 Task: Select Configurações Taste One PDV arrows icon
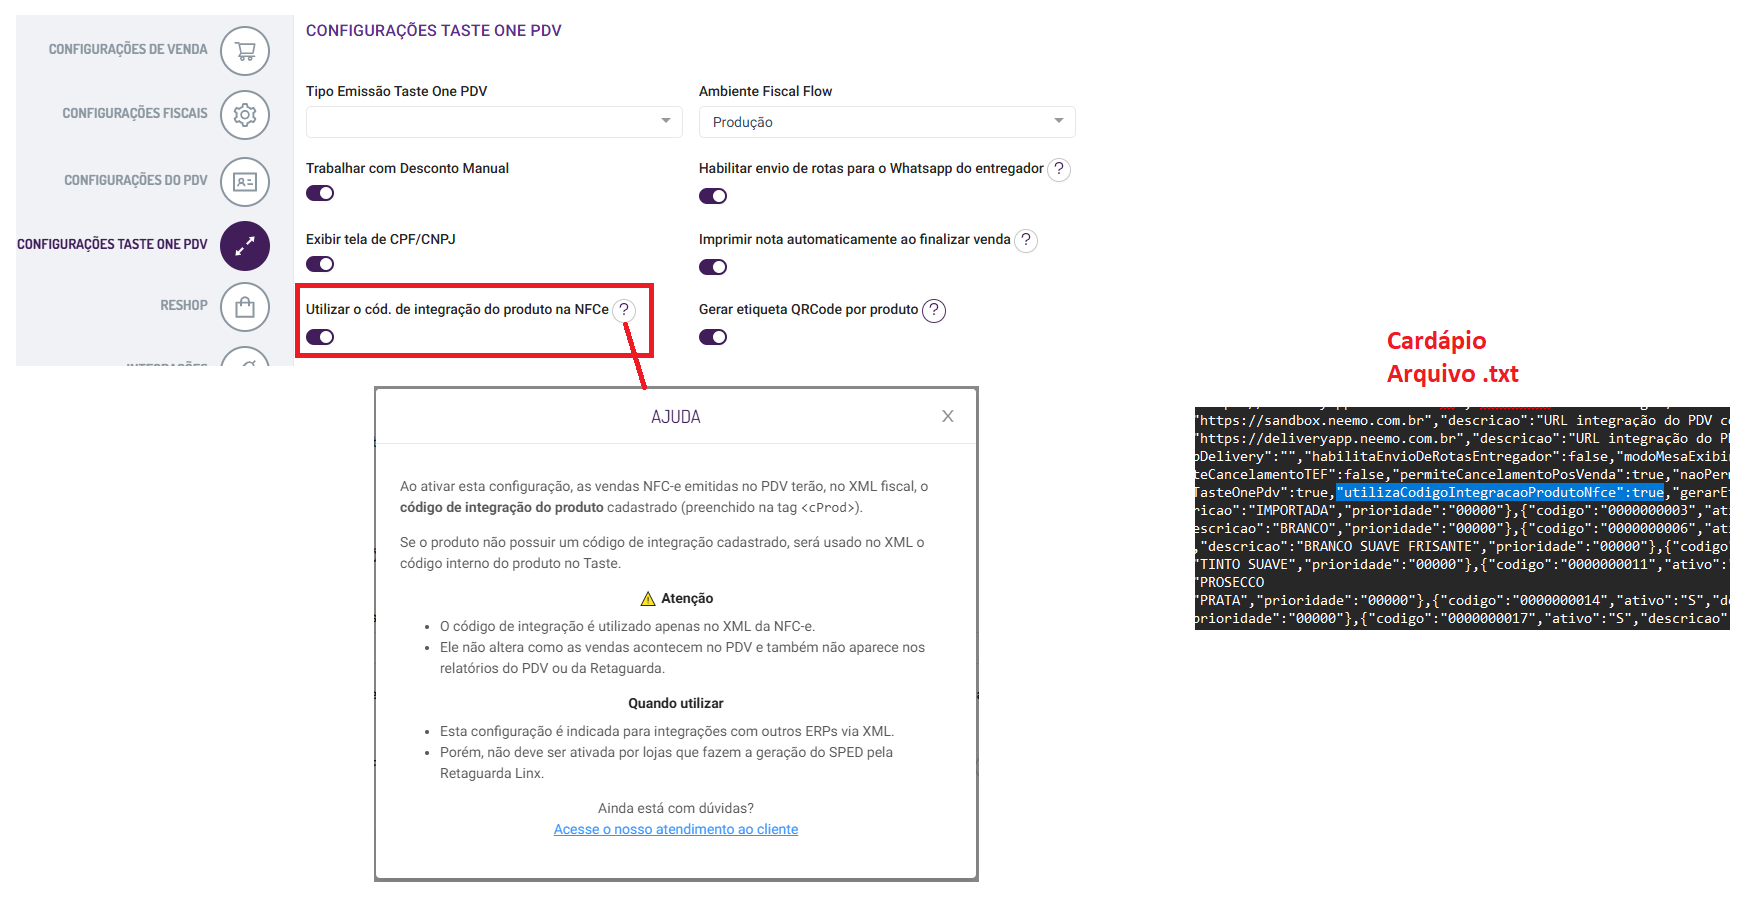[245, 246]
